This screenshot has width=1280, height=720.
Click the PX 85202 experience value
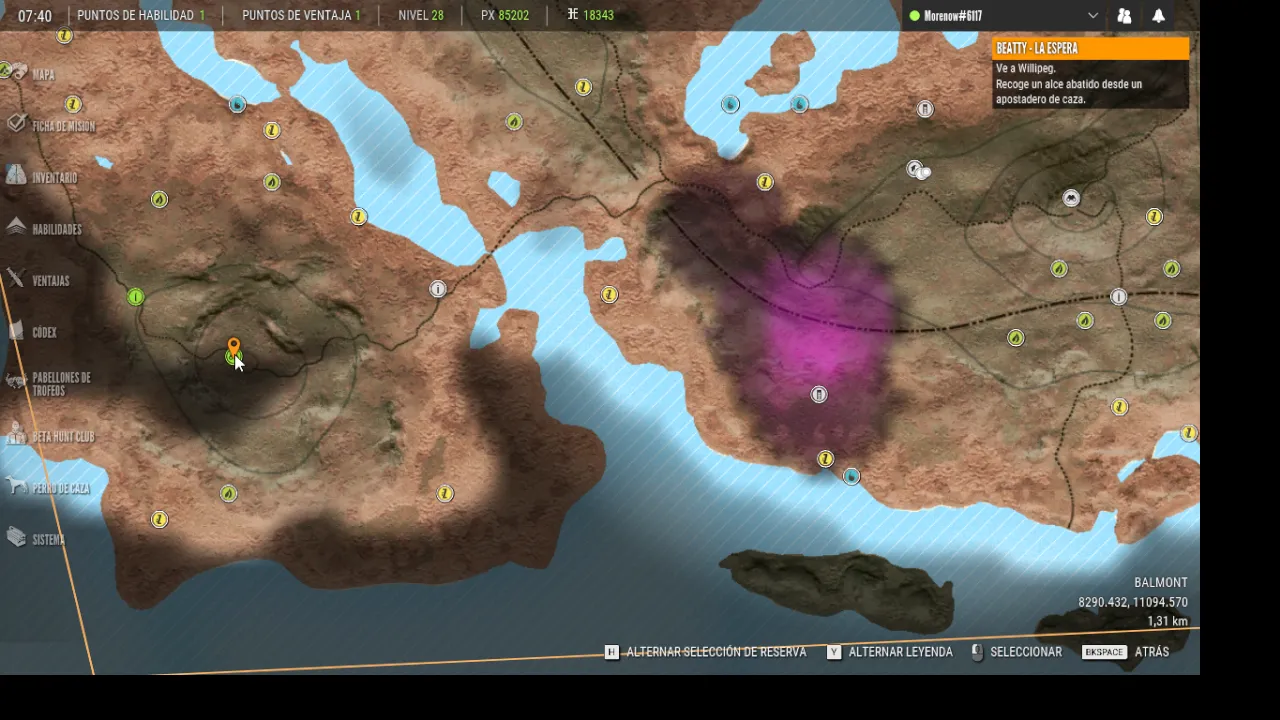click(x=505, y=15)
